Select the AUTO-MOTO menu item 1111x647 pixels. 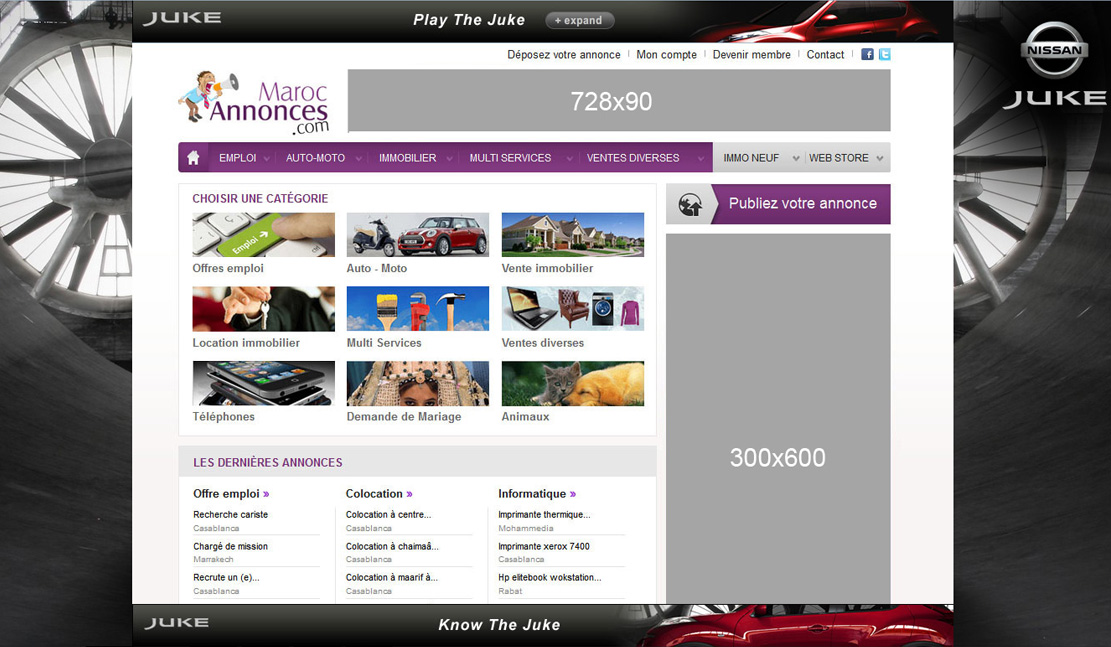pos(315,158)
